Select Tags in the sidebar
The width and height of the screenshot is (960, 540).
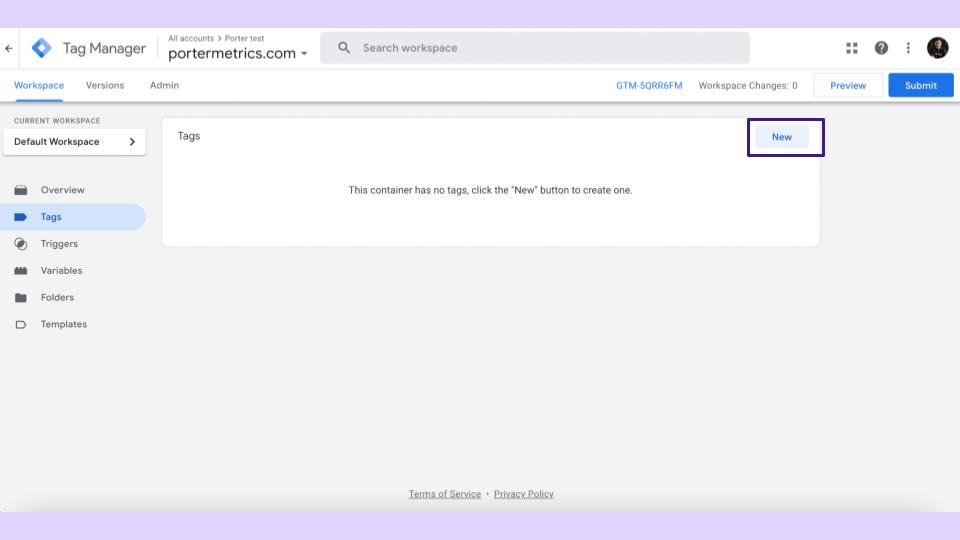(x=73, y=217)
